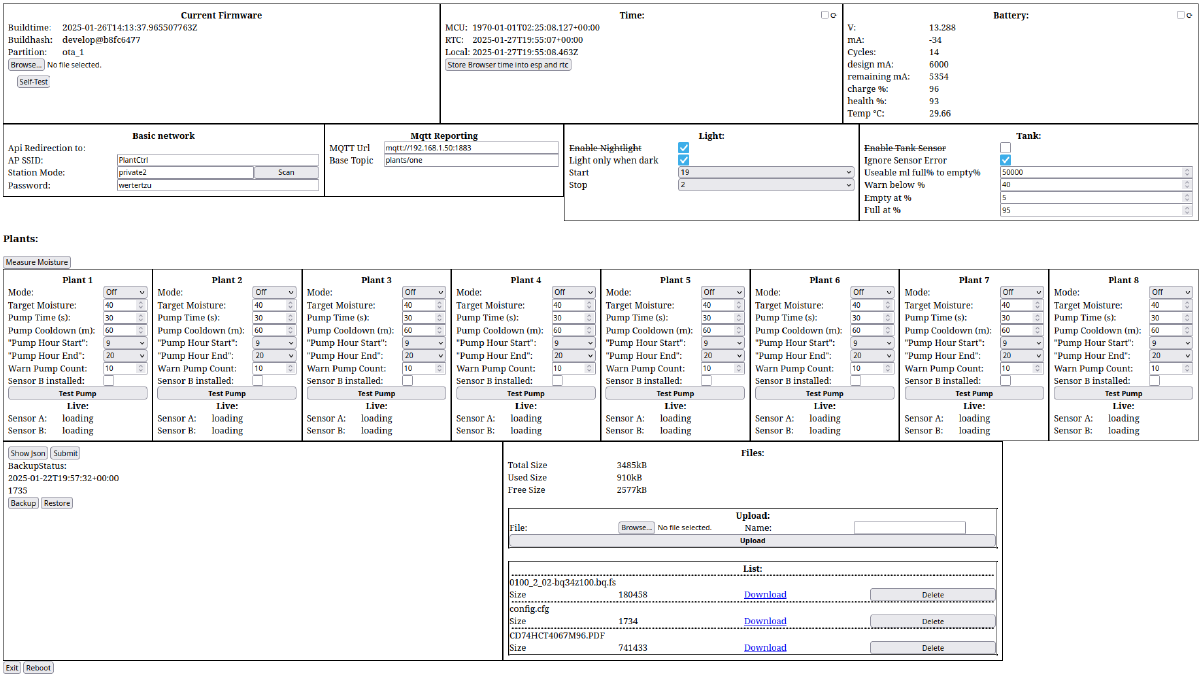
Task: Delete the CD74HCT4067M96.PDF file
Action: tap(932, 648)
